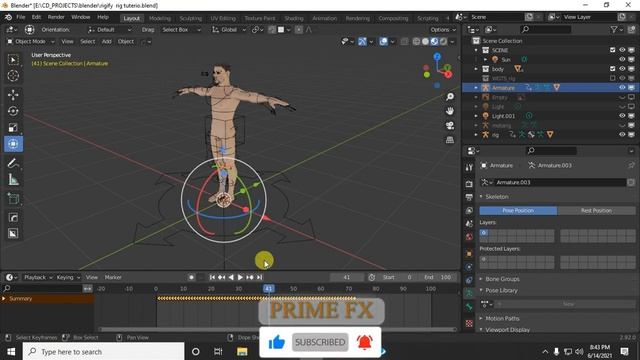Enable the unchecked third collection checkbox
Viewport: 640px width, 360px height.
[613, 78]
